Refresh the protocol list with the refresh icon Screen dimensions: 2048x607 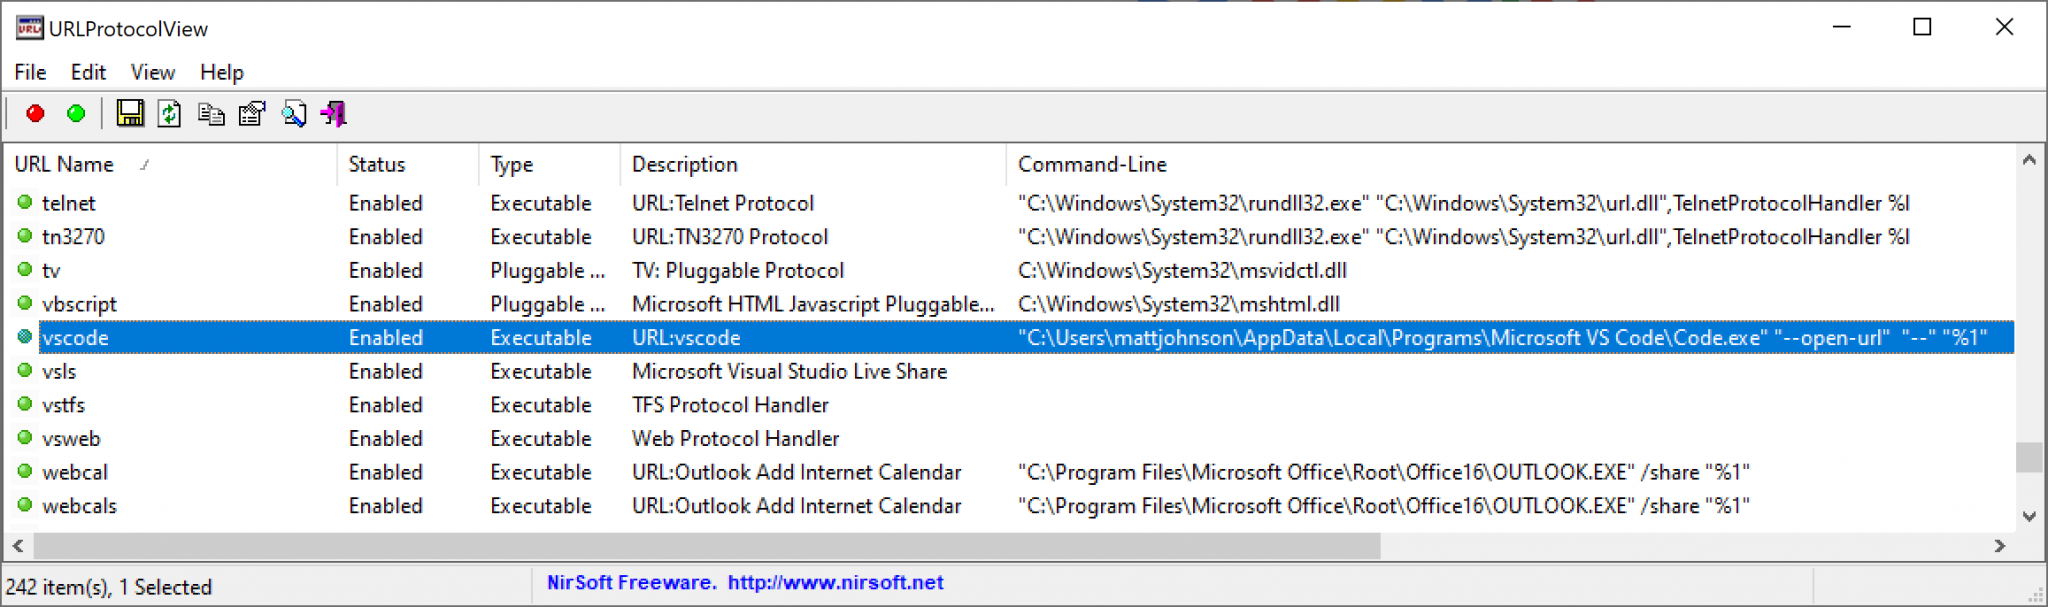coord(169,114)
